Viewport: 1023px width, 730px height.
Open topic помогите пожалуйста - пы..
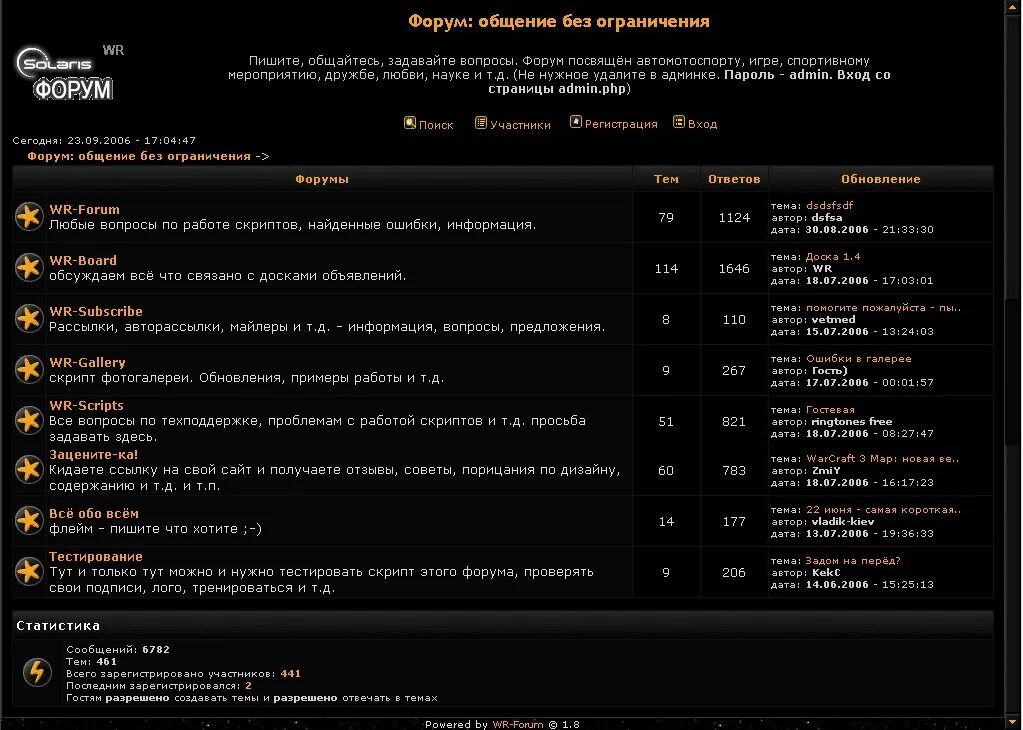click(883, 307)
